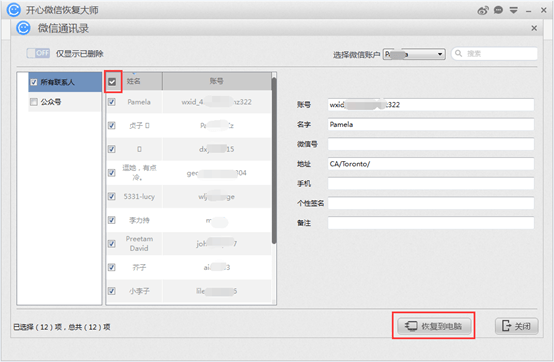554x362 pixels.
Task: Click the search magnifier icon
Action: pyautogui.click(x=459, y=53)
